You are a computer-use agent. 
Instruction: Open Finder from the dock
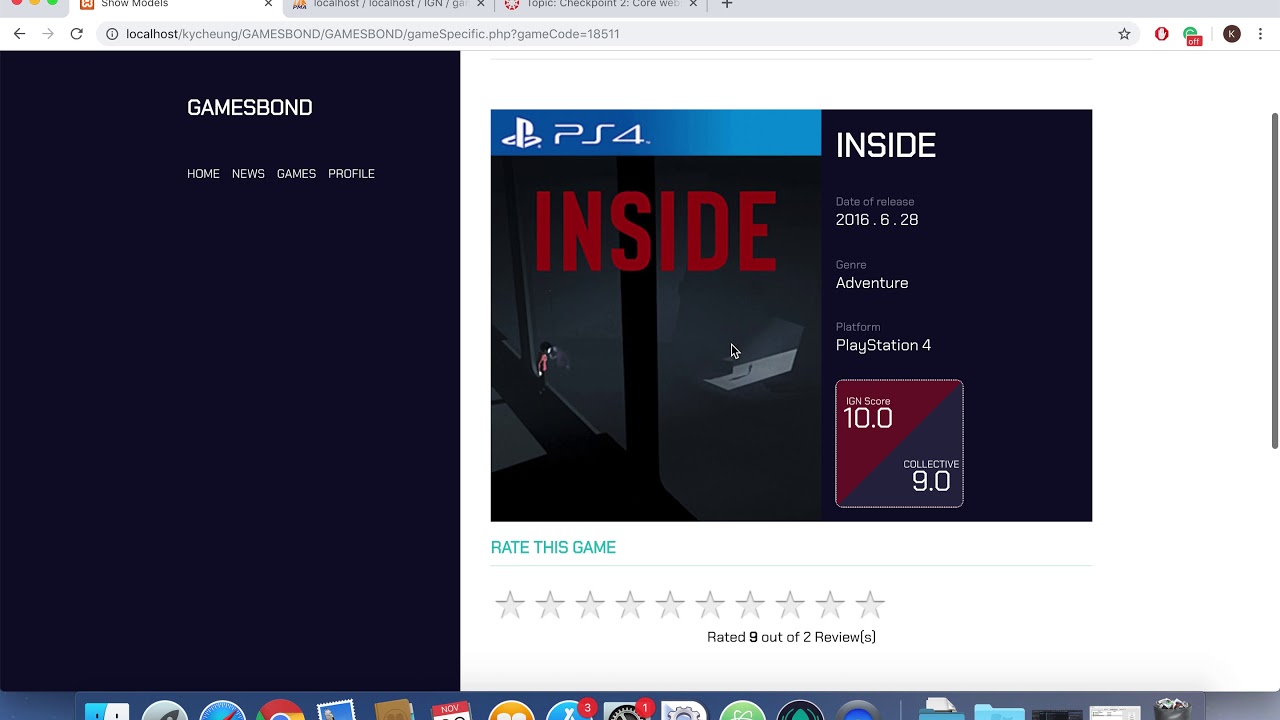click(x=107, y=712)
